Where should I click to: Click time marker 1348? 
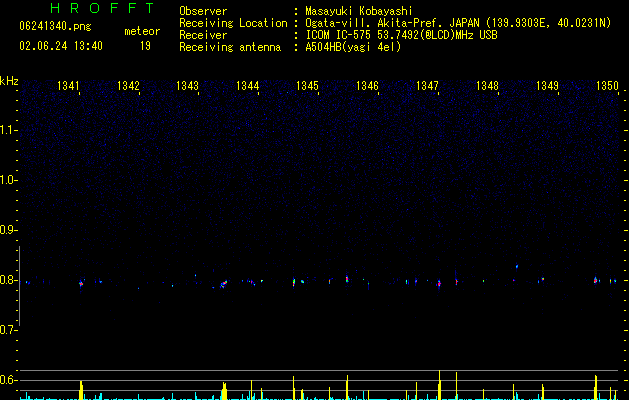point(487,85)
